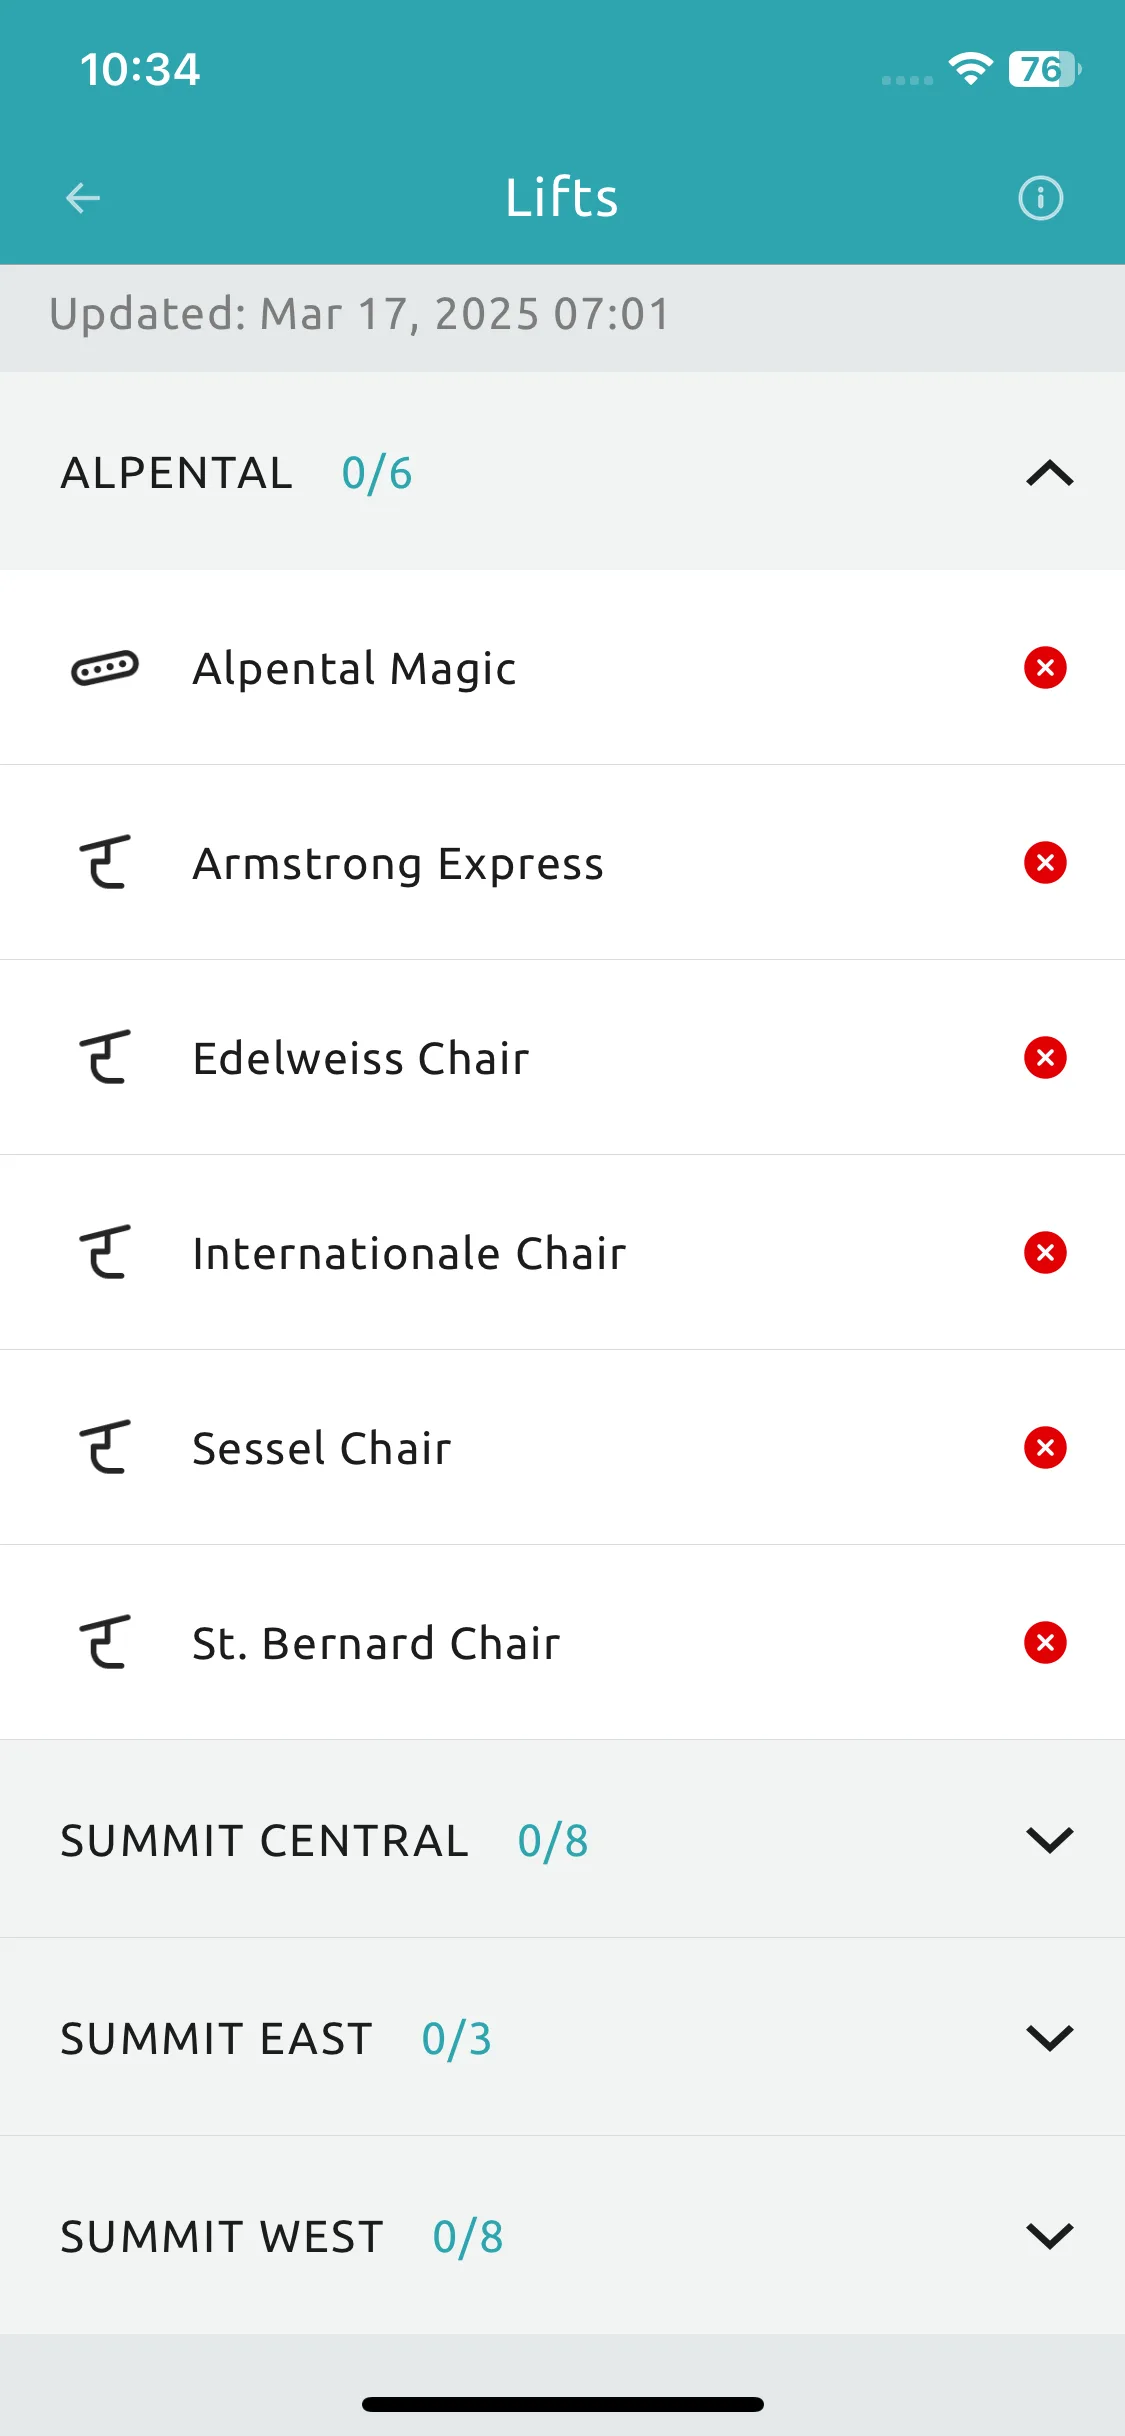Tap the St. Bernard Chair closed status icon
This screenshot has height=2436, width=1125.
1045,1642
